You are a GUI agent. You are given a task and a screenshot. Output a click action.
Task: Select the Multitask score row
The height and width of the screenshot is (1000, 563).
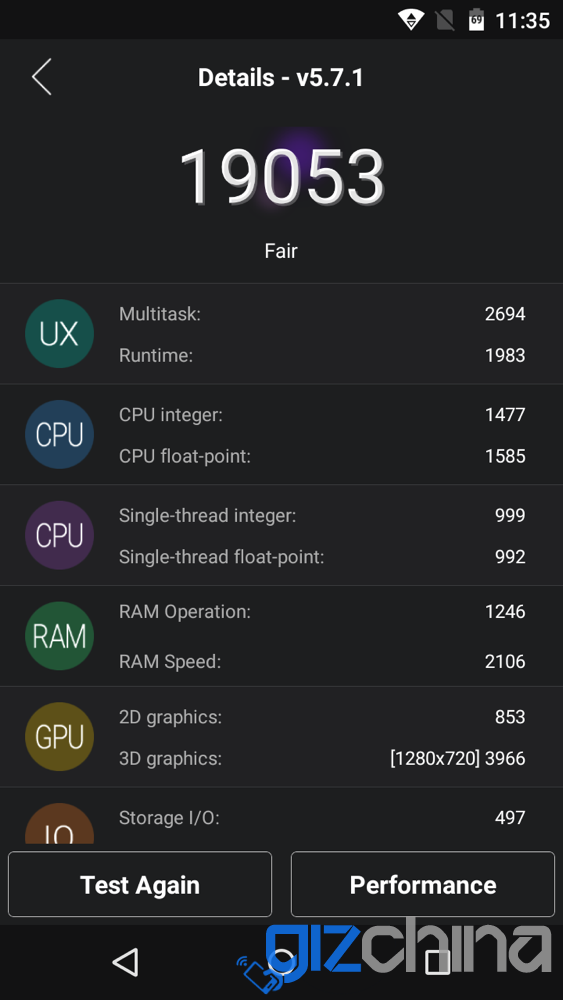coord(322,314)
